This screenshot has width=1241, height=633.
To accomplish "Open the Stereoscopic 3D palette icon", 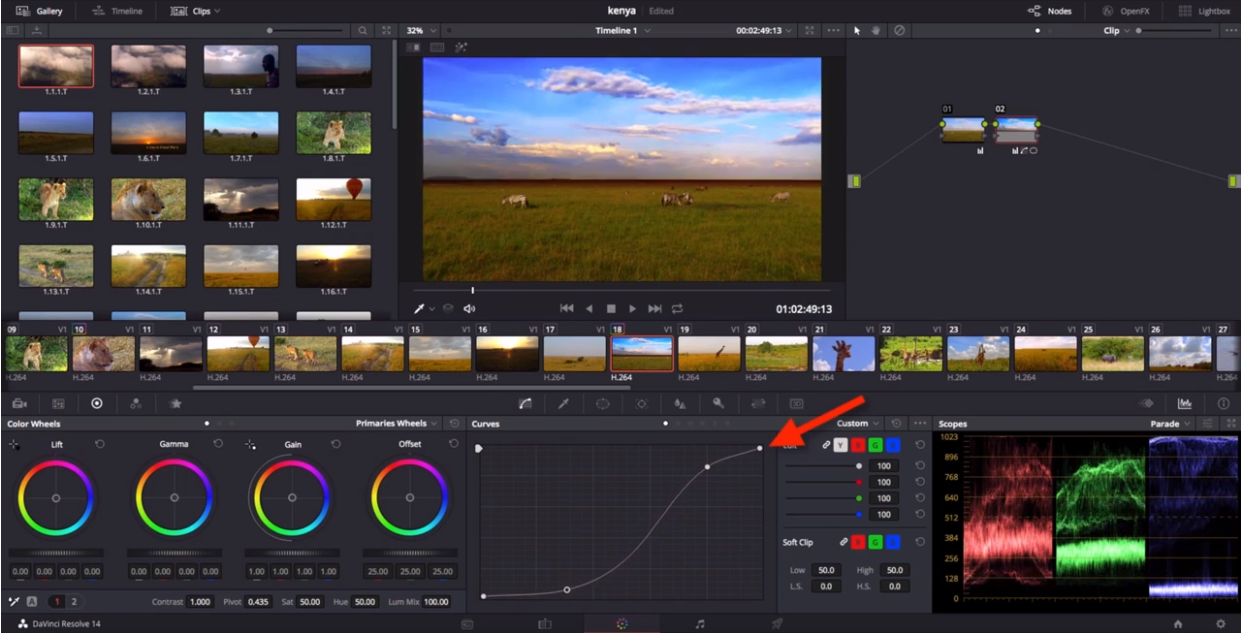I will [x=796, y=403].
